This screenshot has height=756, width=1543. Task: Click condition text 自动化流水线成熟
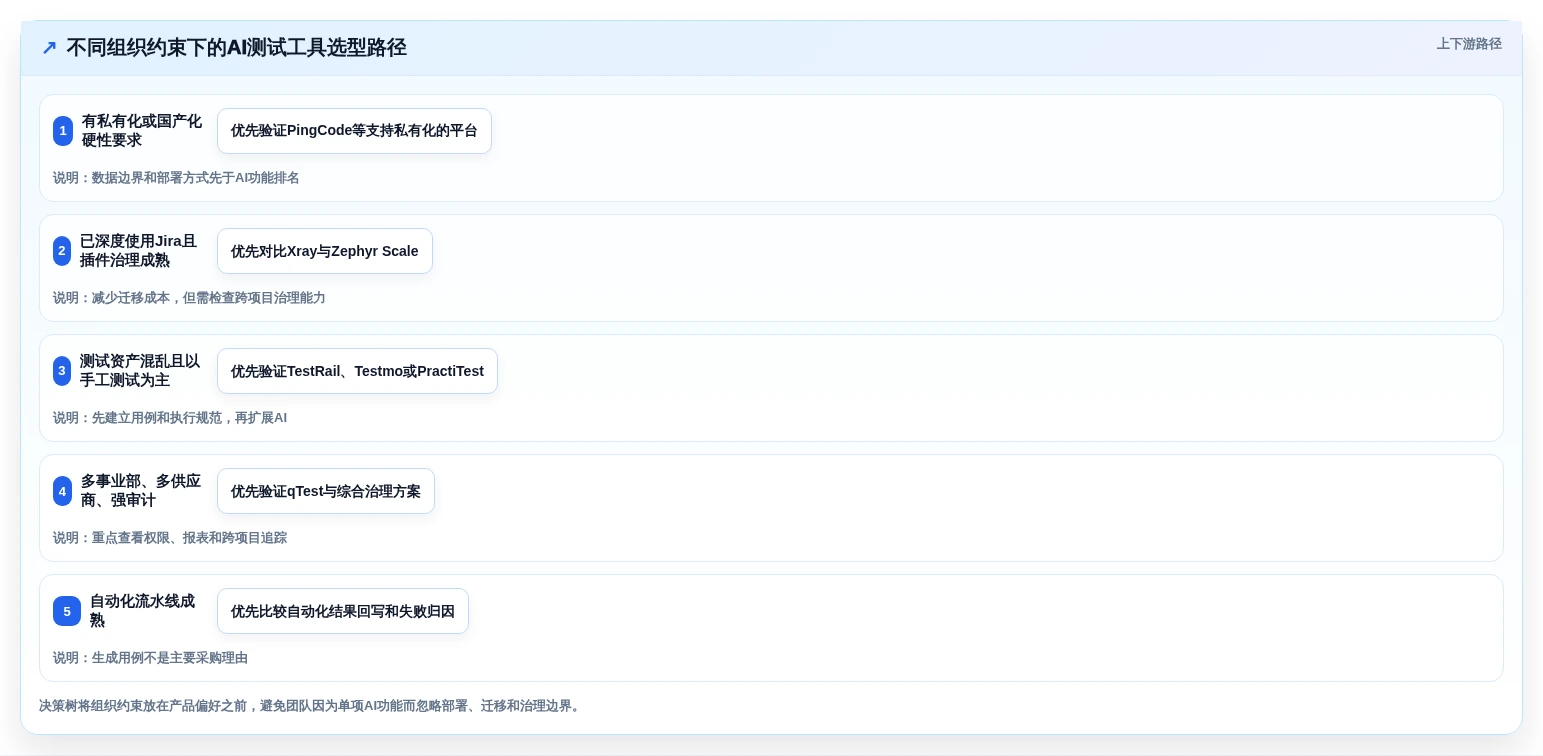[x=143, y=611]
